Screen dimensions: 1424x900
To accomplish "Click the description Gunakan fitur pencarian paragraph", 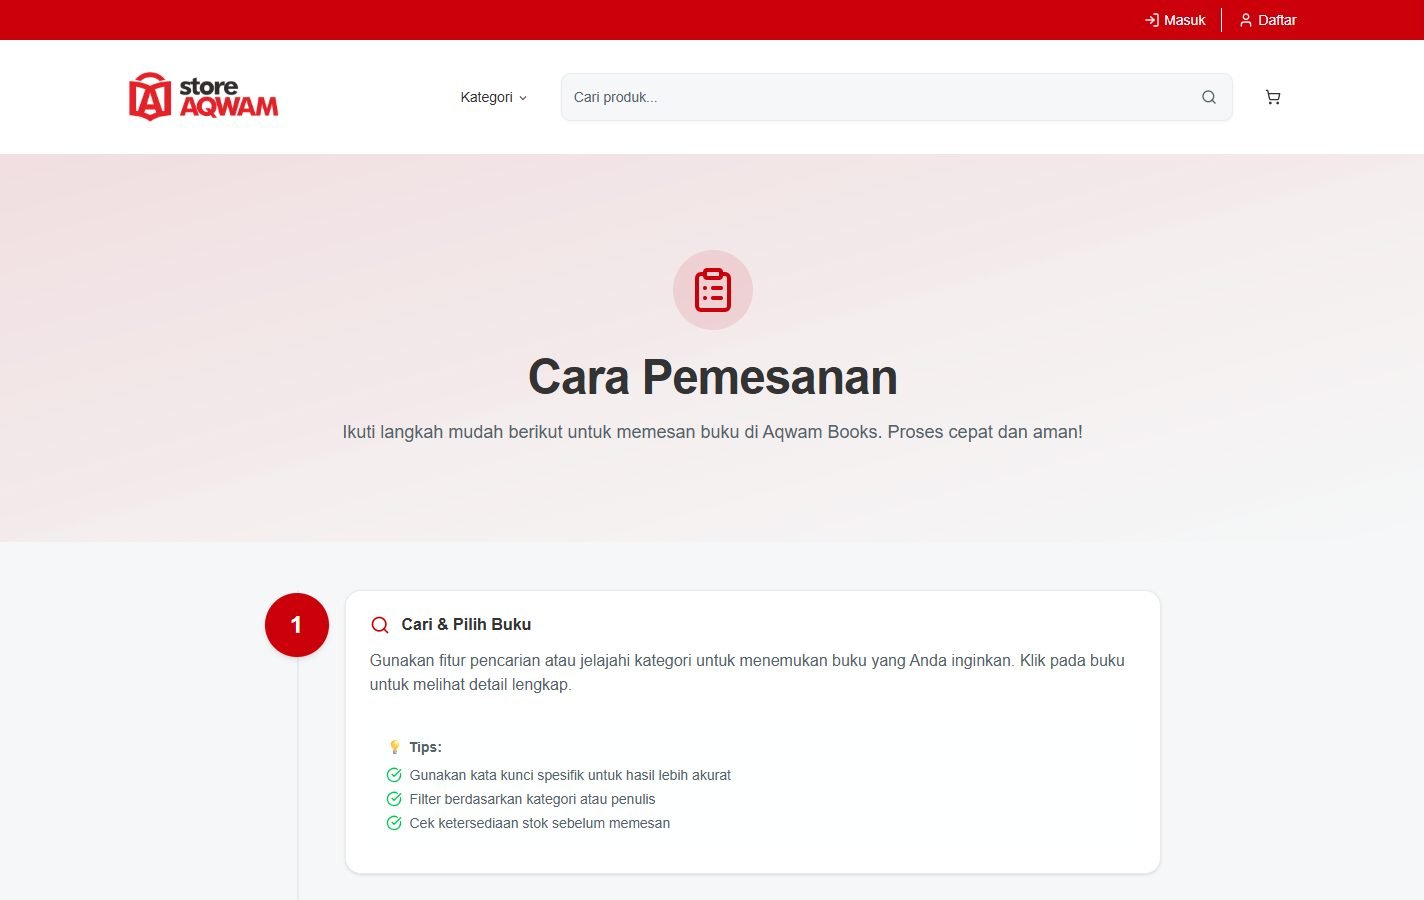I will 747,672.
